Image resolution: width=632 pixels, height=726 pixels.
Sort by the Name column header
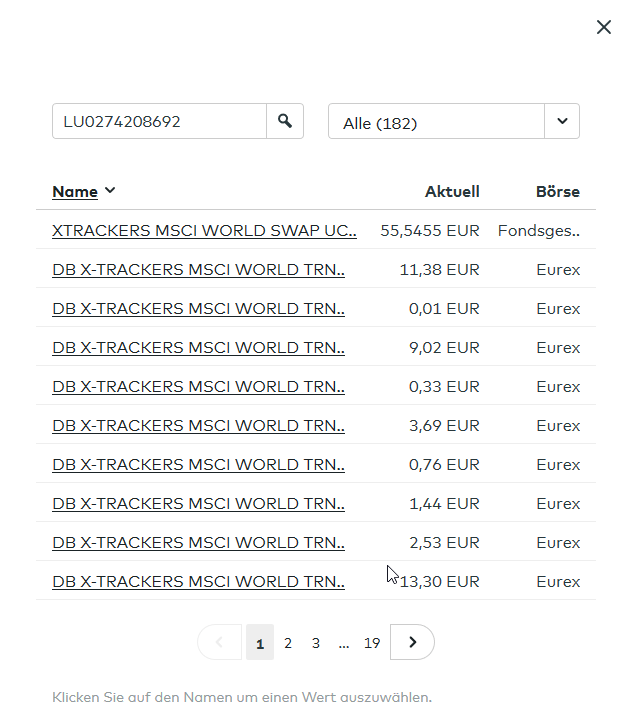coord(75,192)
